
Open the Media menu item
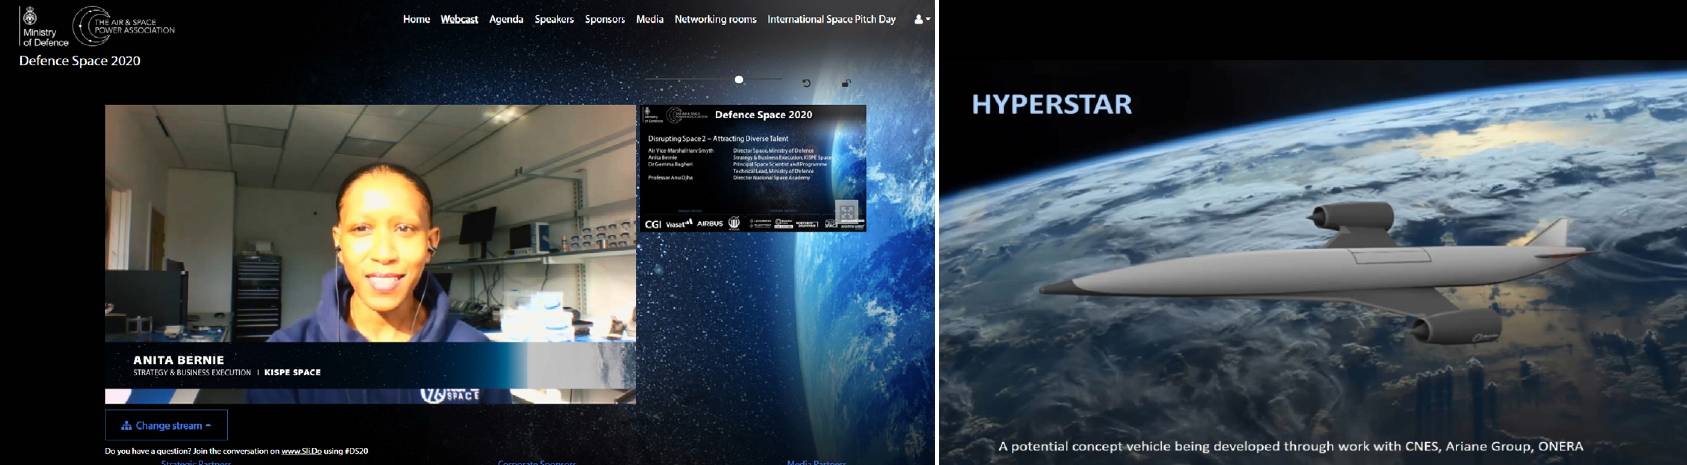tap(650, 19)
